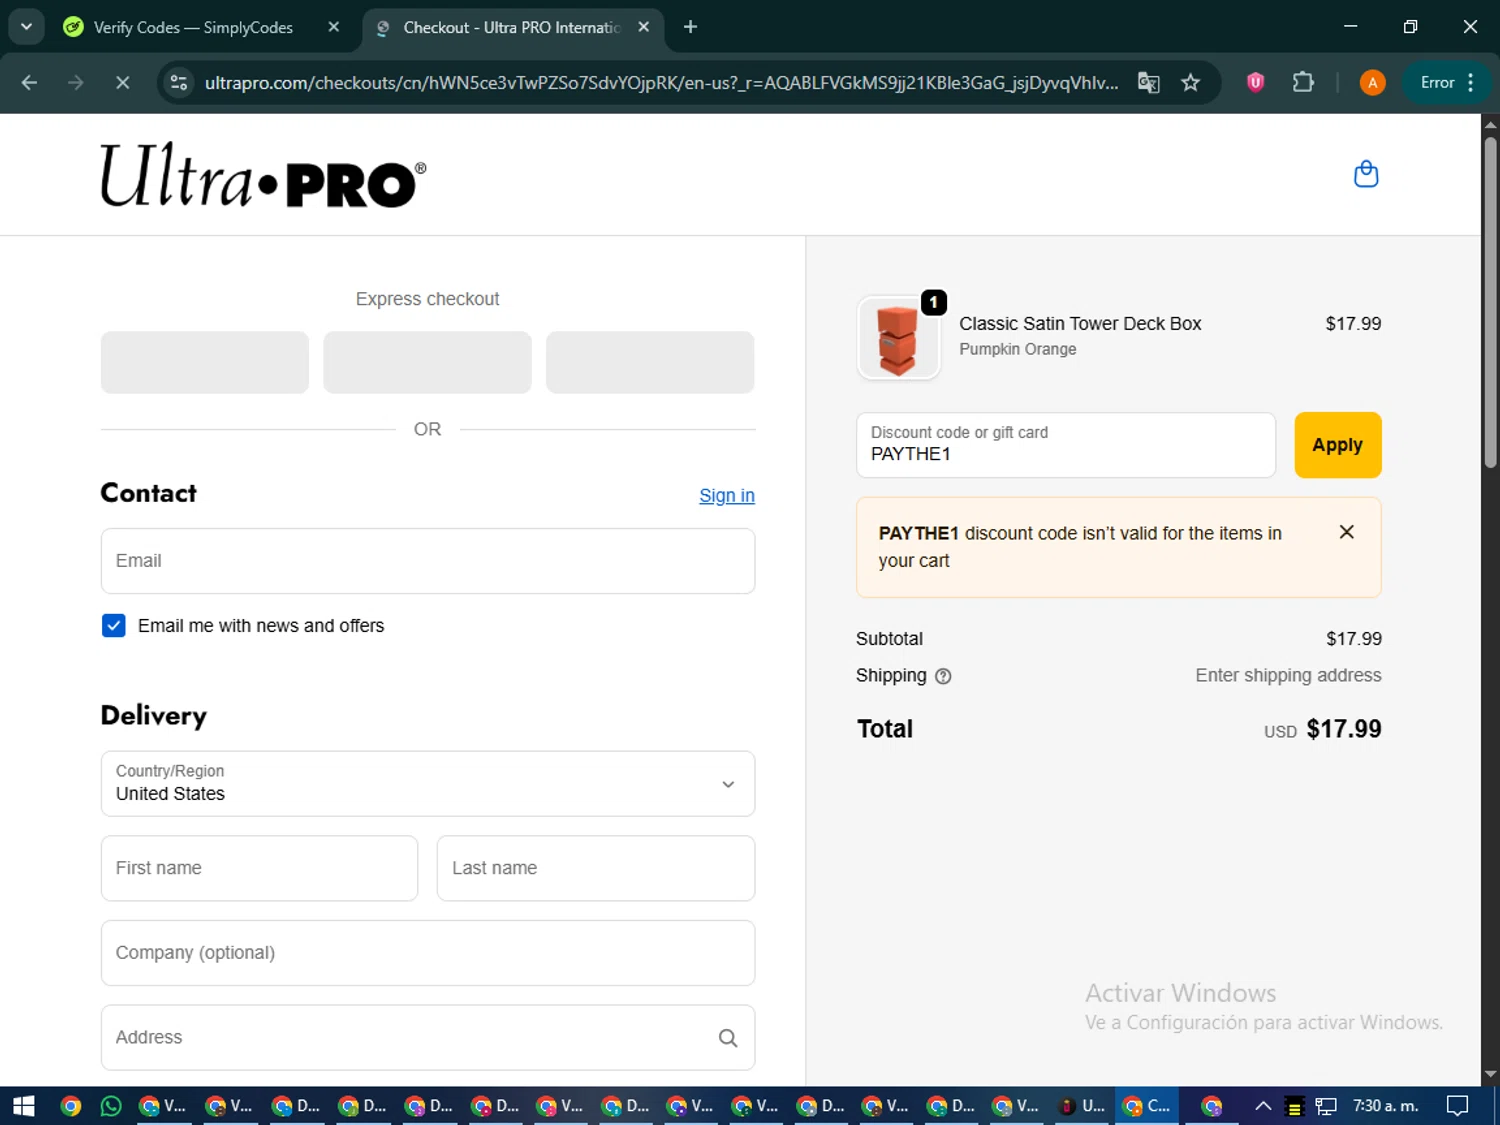Open the Windows Start menu
Screen dimensions: 1500x1125
(24, 1106)
